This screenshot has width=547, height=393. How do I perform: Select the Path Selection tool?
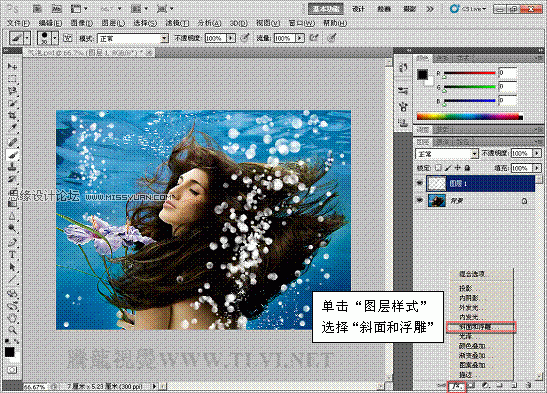coord(12,267)
